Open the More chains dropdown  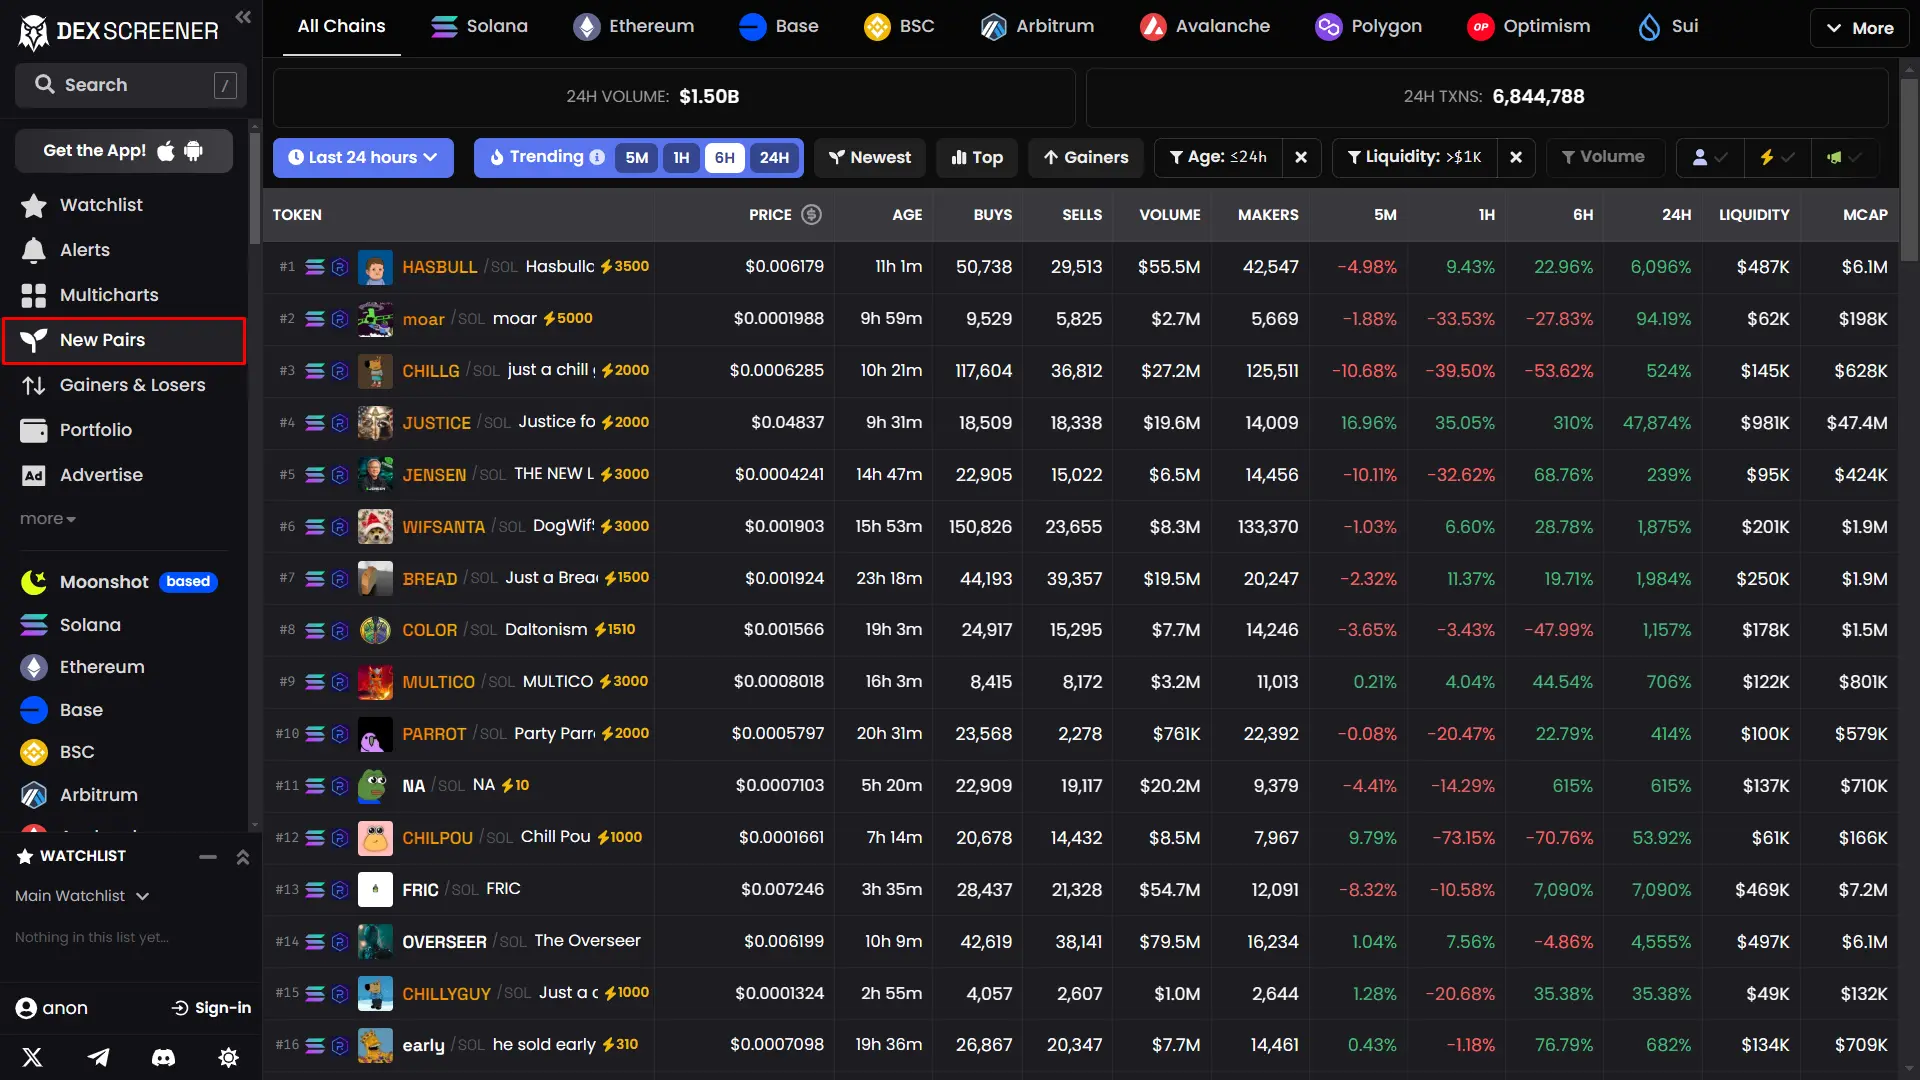(1859, 28)
